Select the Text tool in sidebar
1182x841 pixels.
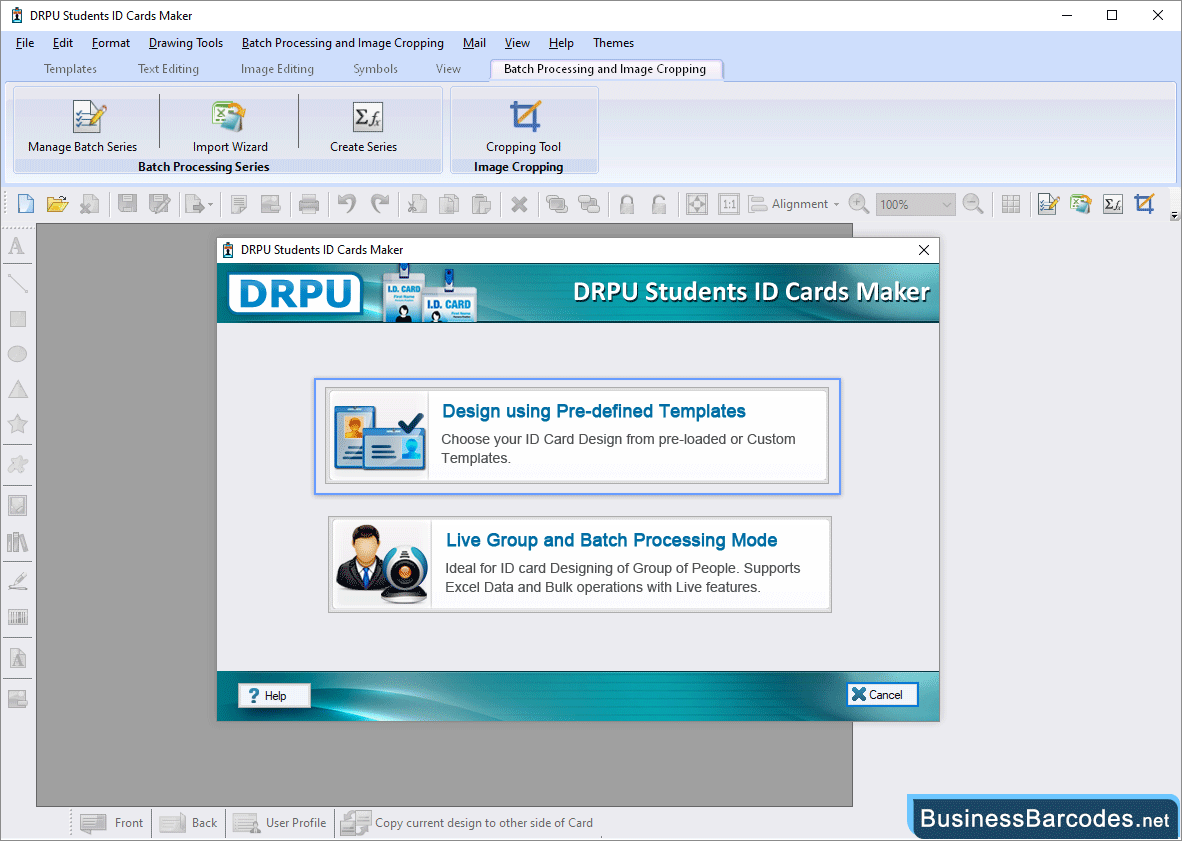[17, 246]
